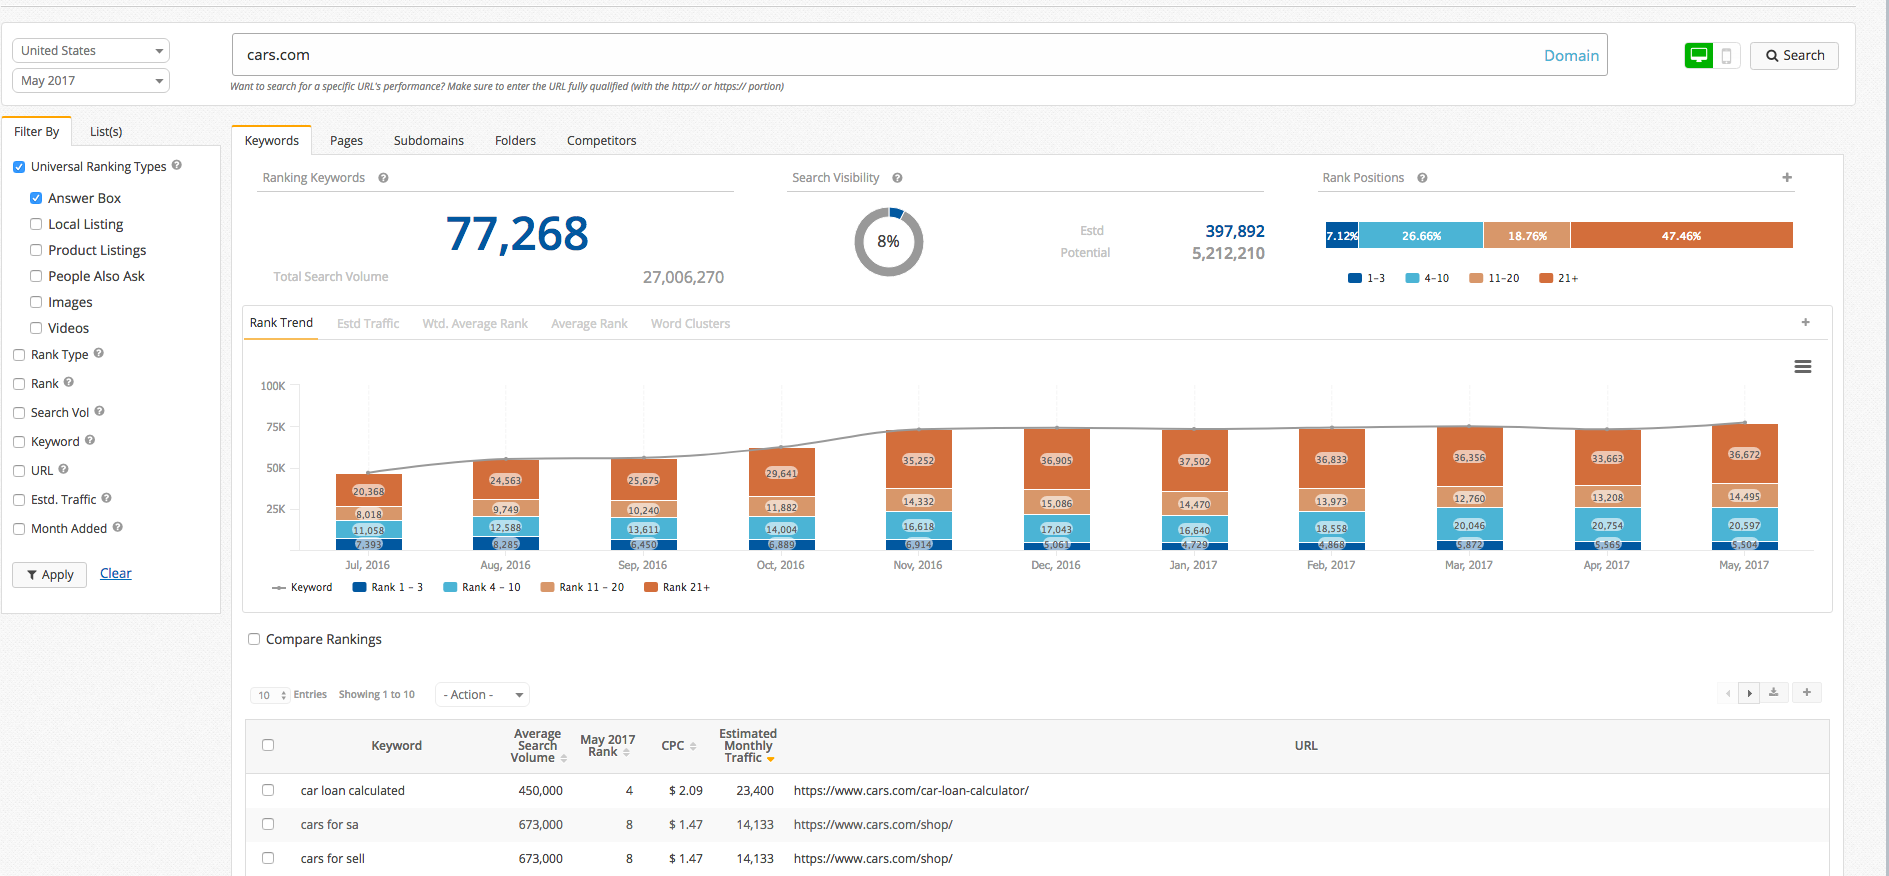Switch to the Subdomains tab
Screen dimensions: 1889x876
click(429, 141)
